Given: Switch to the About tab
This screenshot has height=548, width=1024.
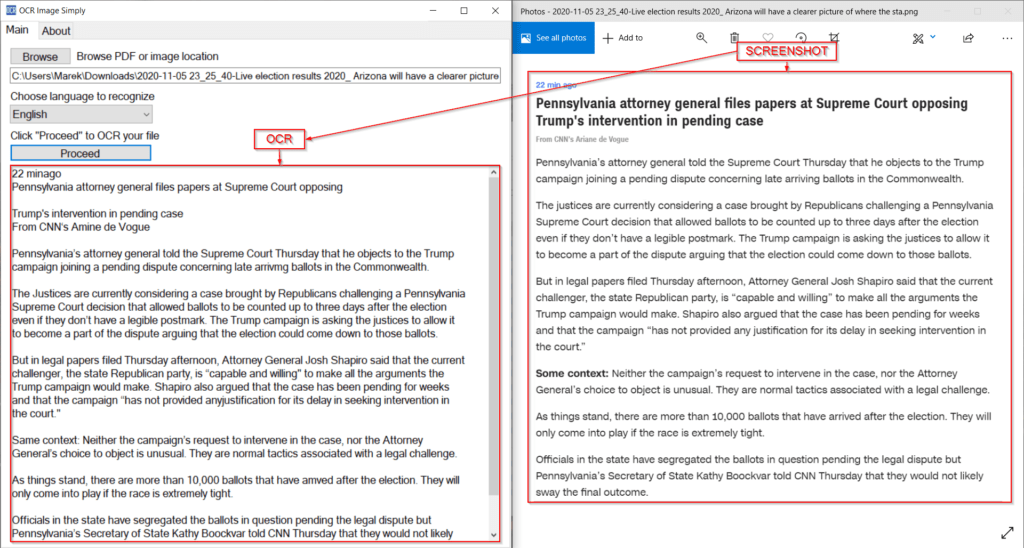Looking at the screenshot, I should [x=56, y=31].
